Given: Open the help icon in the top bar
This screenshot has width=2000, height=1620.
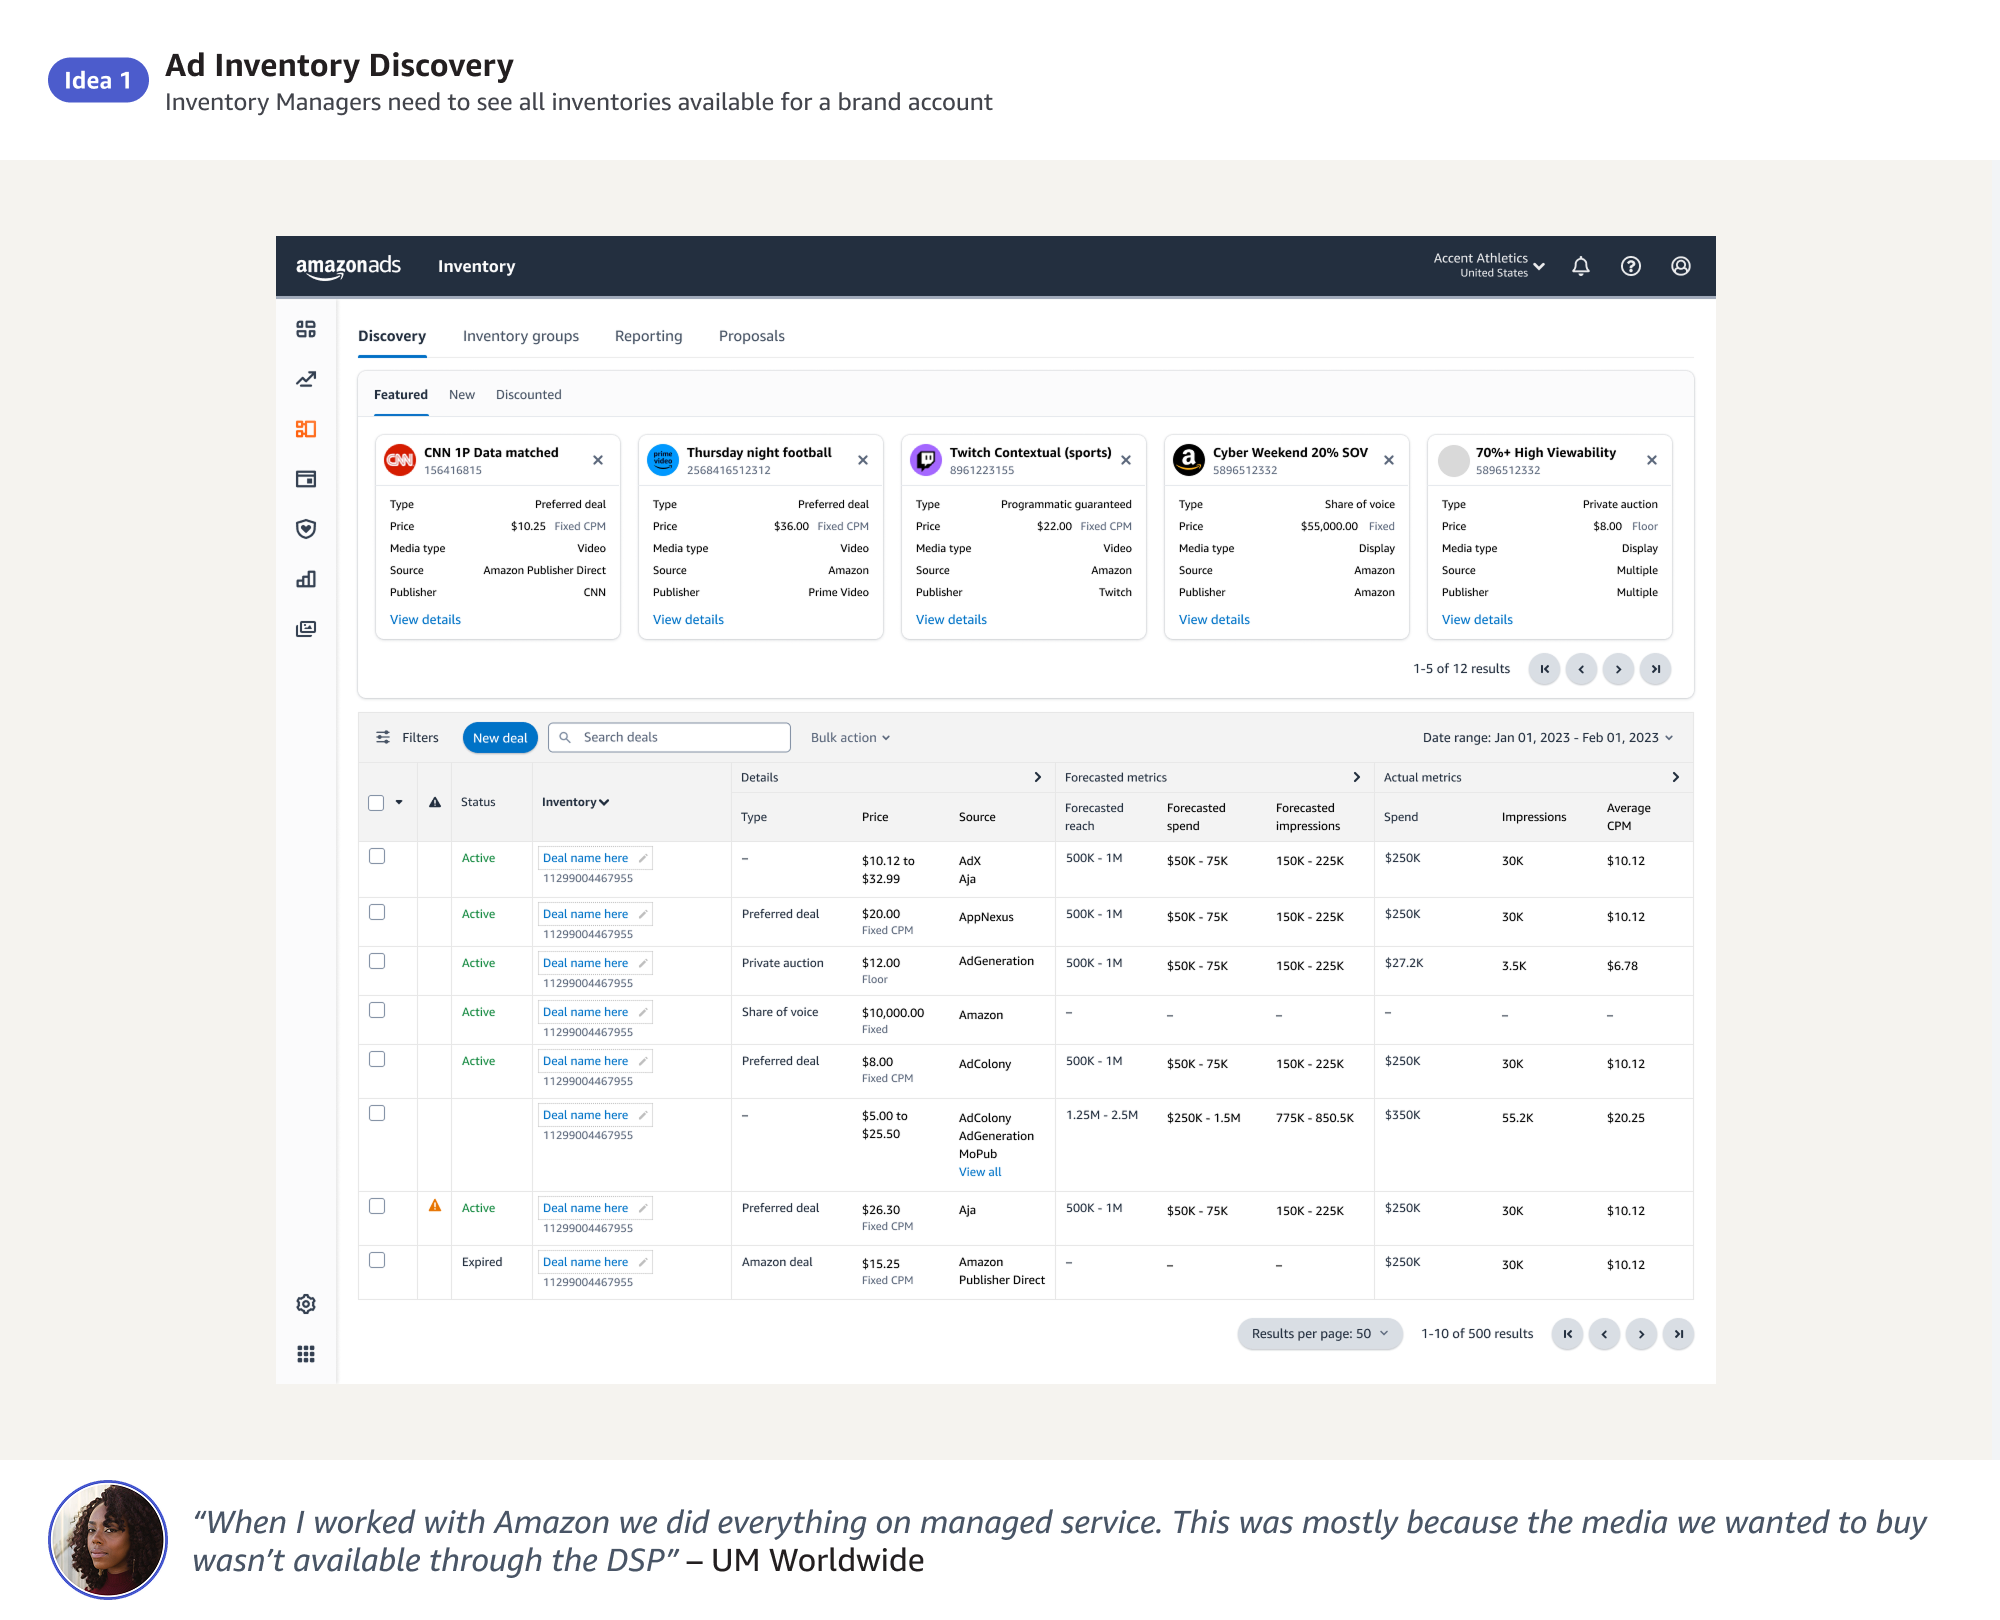Looking at the screenshot, I should (x=1631, y=266).
